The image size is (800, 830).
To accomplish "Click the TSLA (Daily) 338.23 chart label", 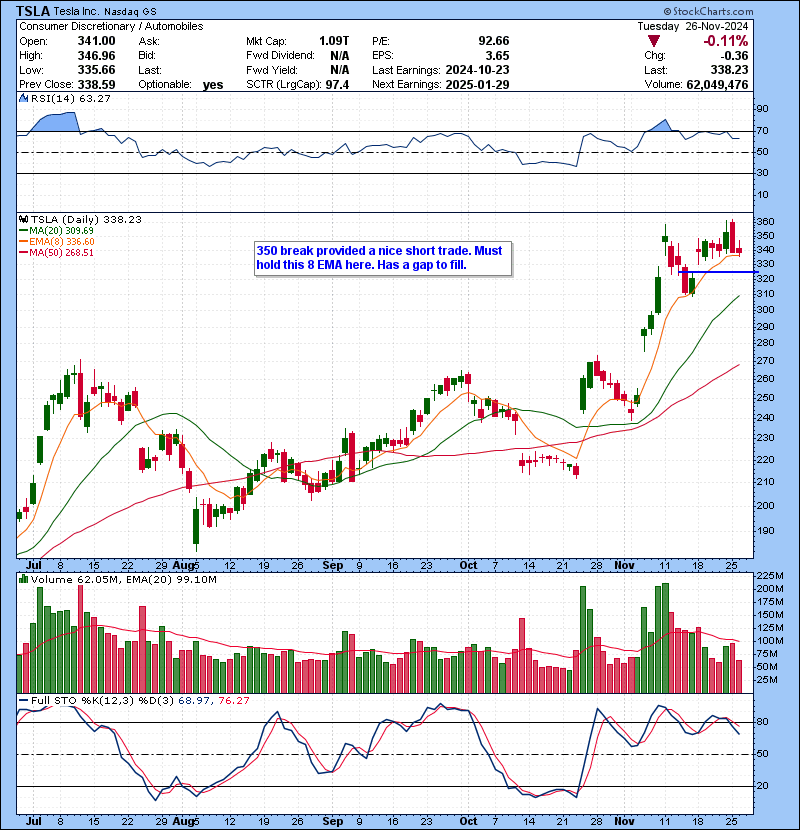I will [86, 219].
